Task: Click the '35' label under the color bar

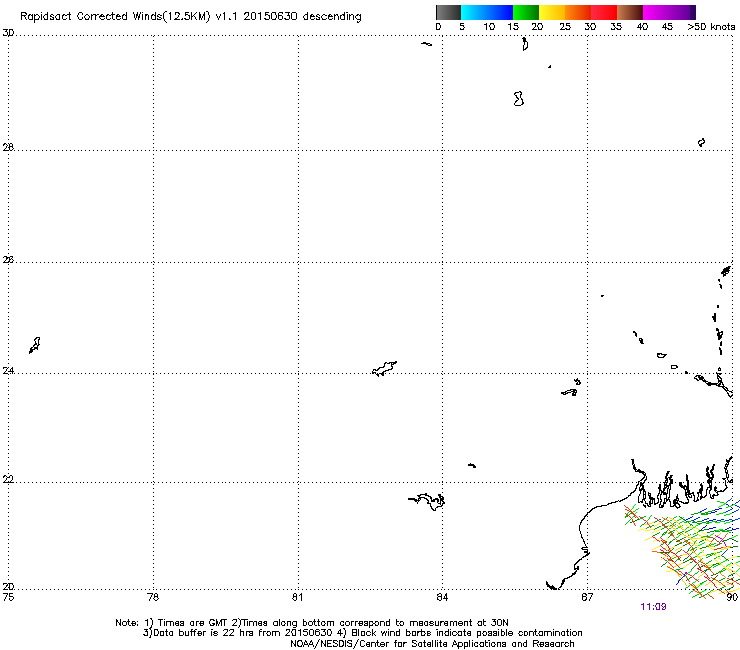Action: (616, 27)
